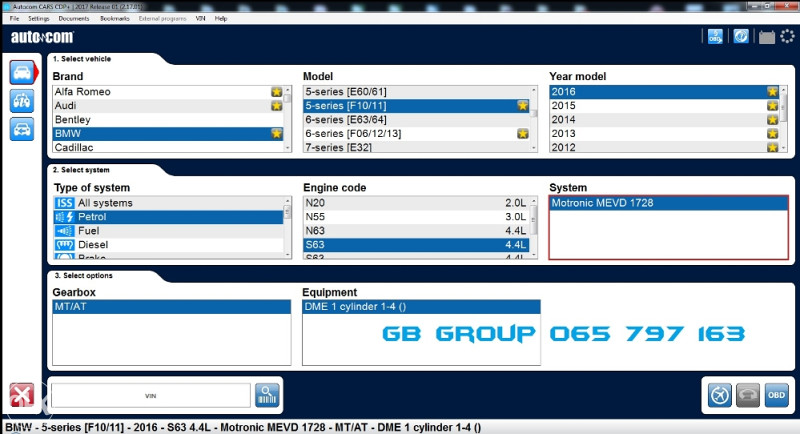Toggle favorite star for Audi
The height and width of the screenshot is (434, 800).
(277, 106)
